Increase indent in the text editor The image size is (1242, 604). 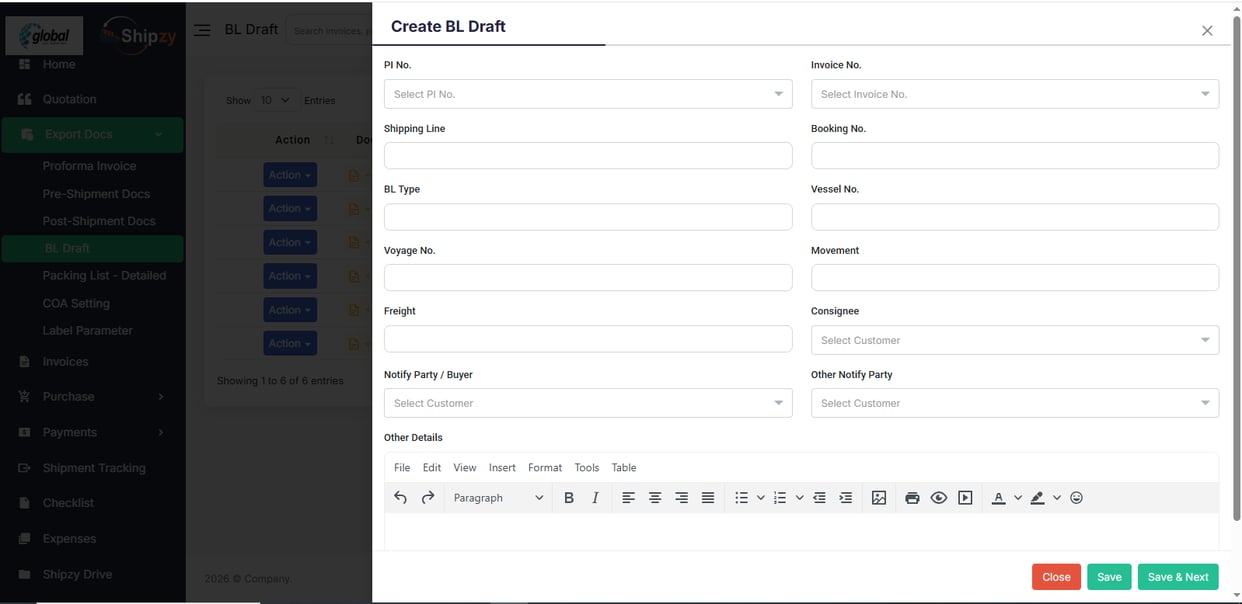tap(845, 497)
